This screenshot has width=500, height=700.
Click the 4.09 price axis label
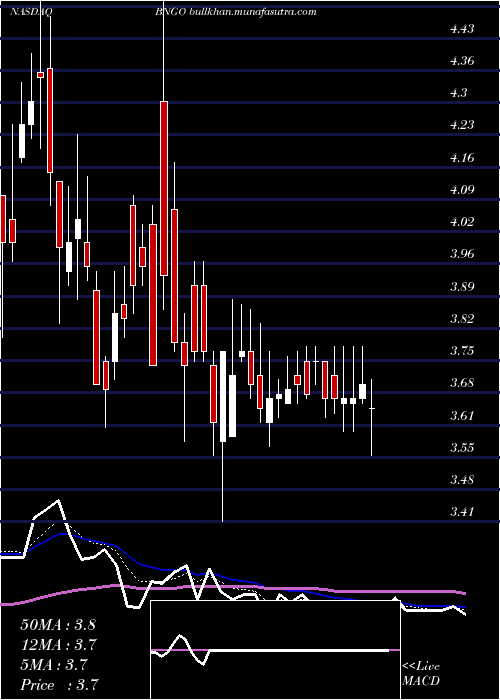tap(462, 190)
